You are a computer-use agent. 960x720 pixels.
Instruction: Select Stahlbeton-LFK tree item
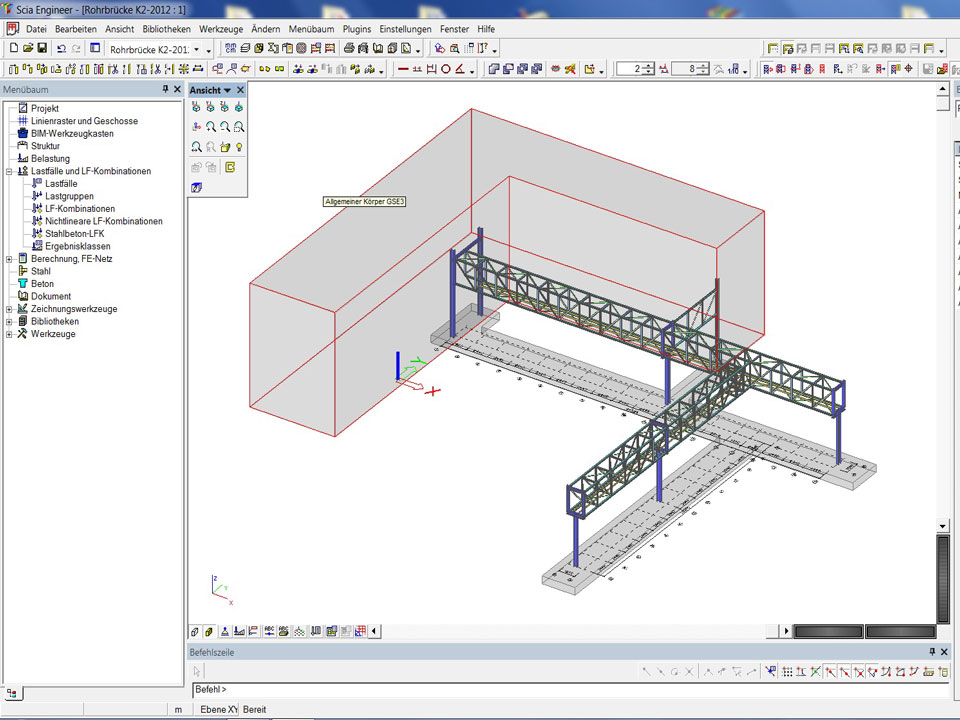(x=75, y=234)
